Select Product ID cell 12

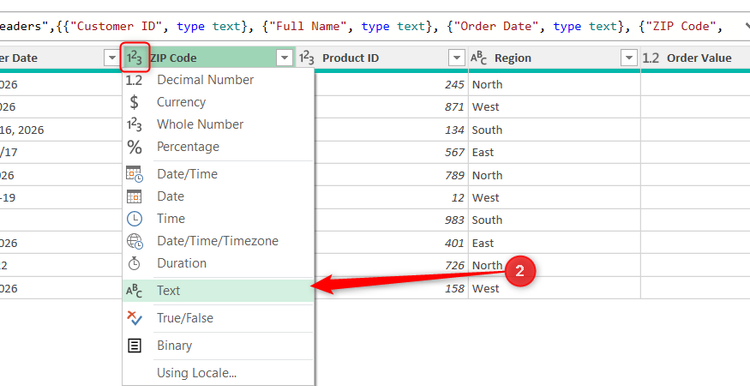[391, 198]
